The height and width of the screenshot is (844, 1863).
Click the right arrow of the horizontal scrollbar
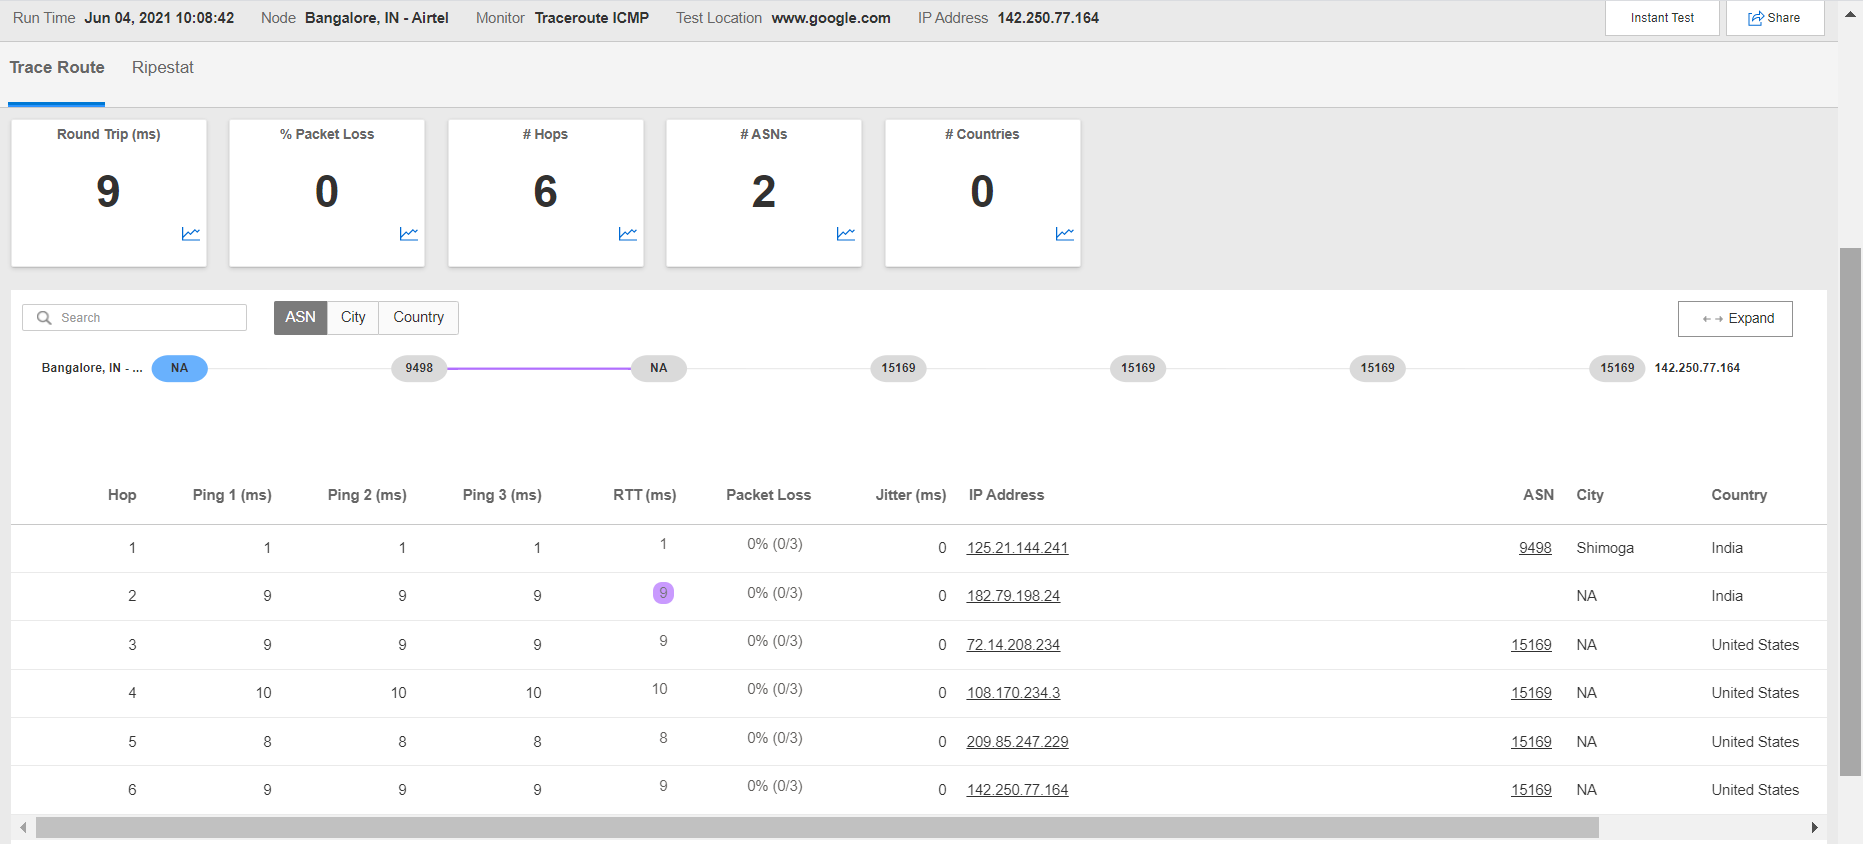[1814, 827]
